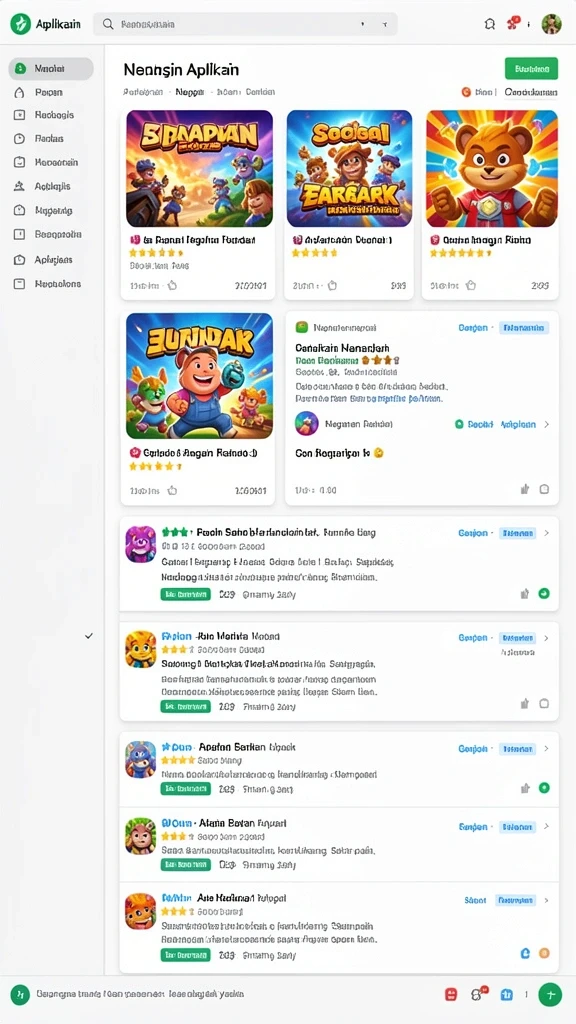Screen dimensions: 576x1024
Task: Click the red icon in the bottom bar
Action: pyautogui.click(x=451, y=995)
